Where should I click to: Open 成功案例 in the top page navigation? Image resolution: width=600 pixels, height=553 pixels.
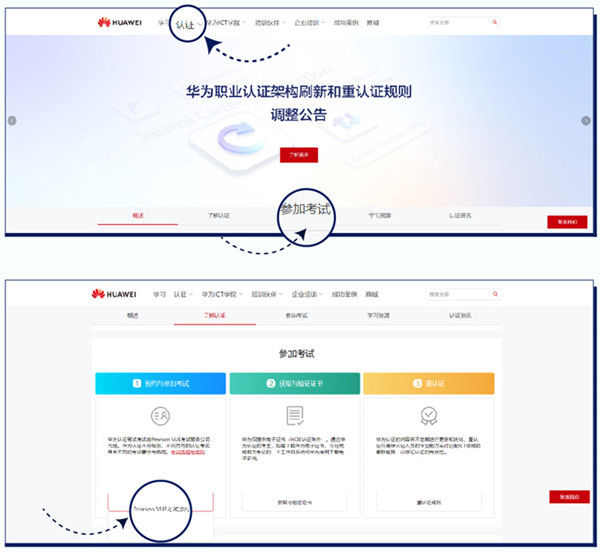346,23
